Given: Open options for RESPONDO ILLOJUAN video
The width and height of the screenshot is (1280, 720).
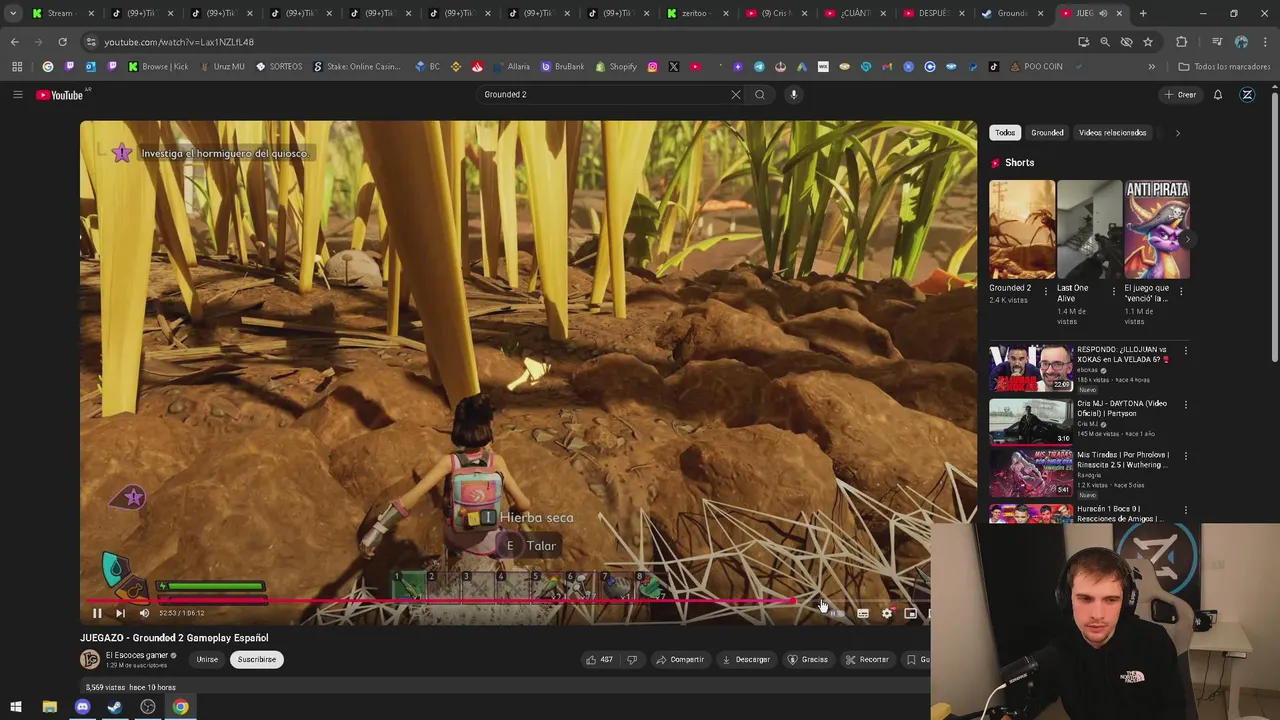Looking at the screenshot, I should [1186, 351].
